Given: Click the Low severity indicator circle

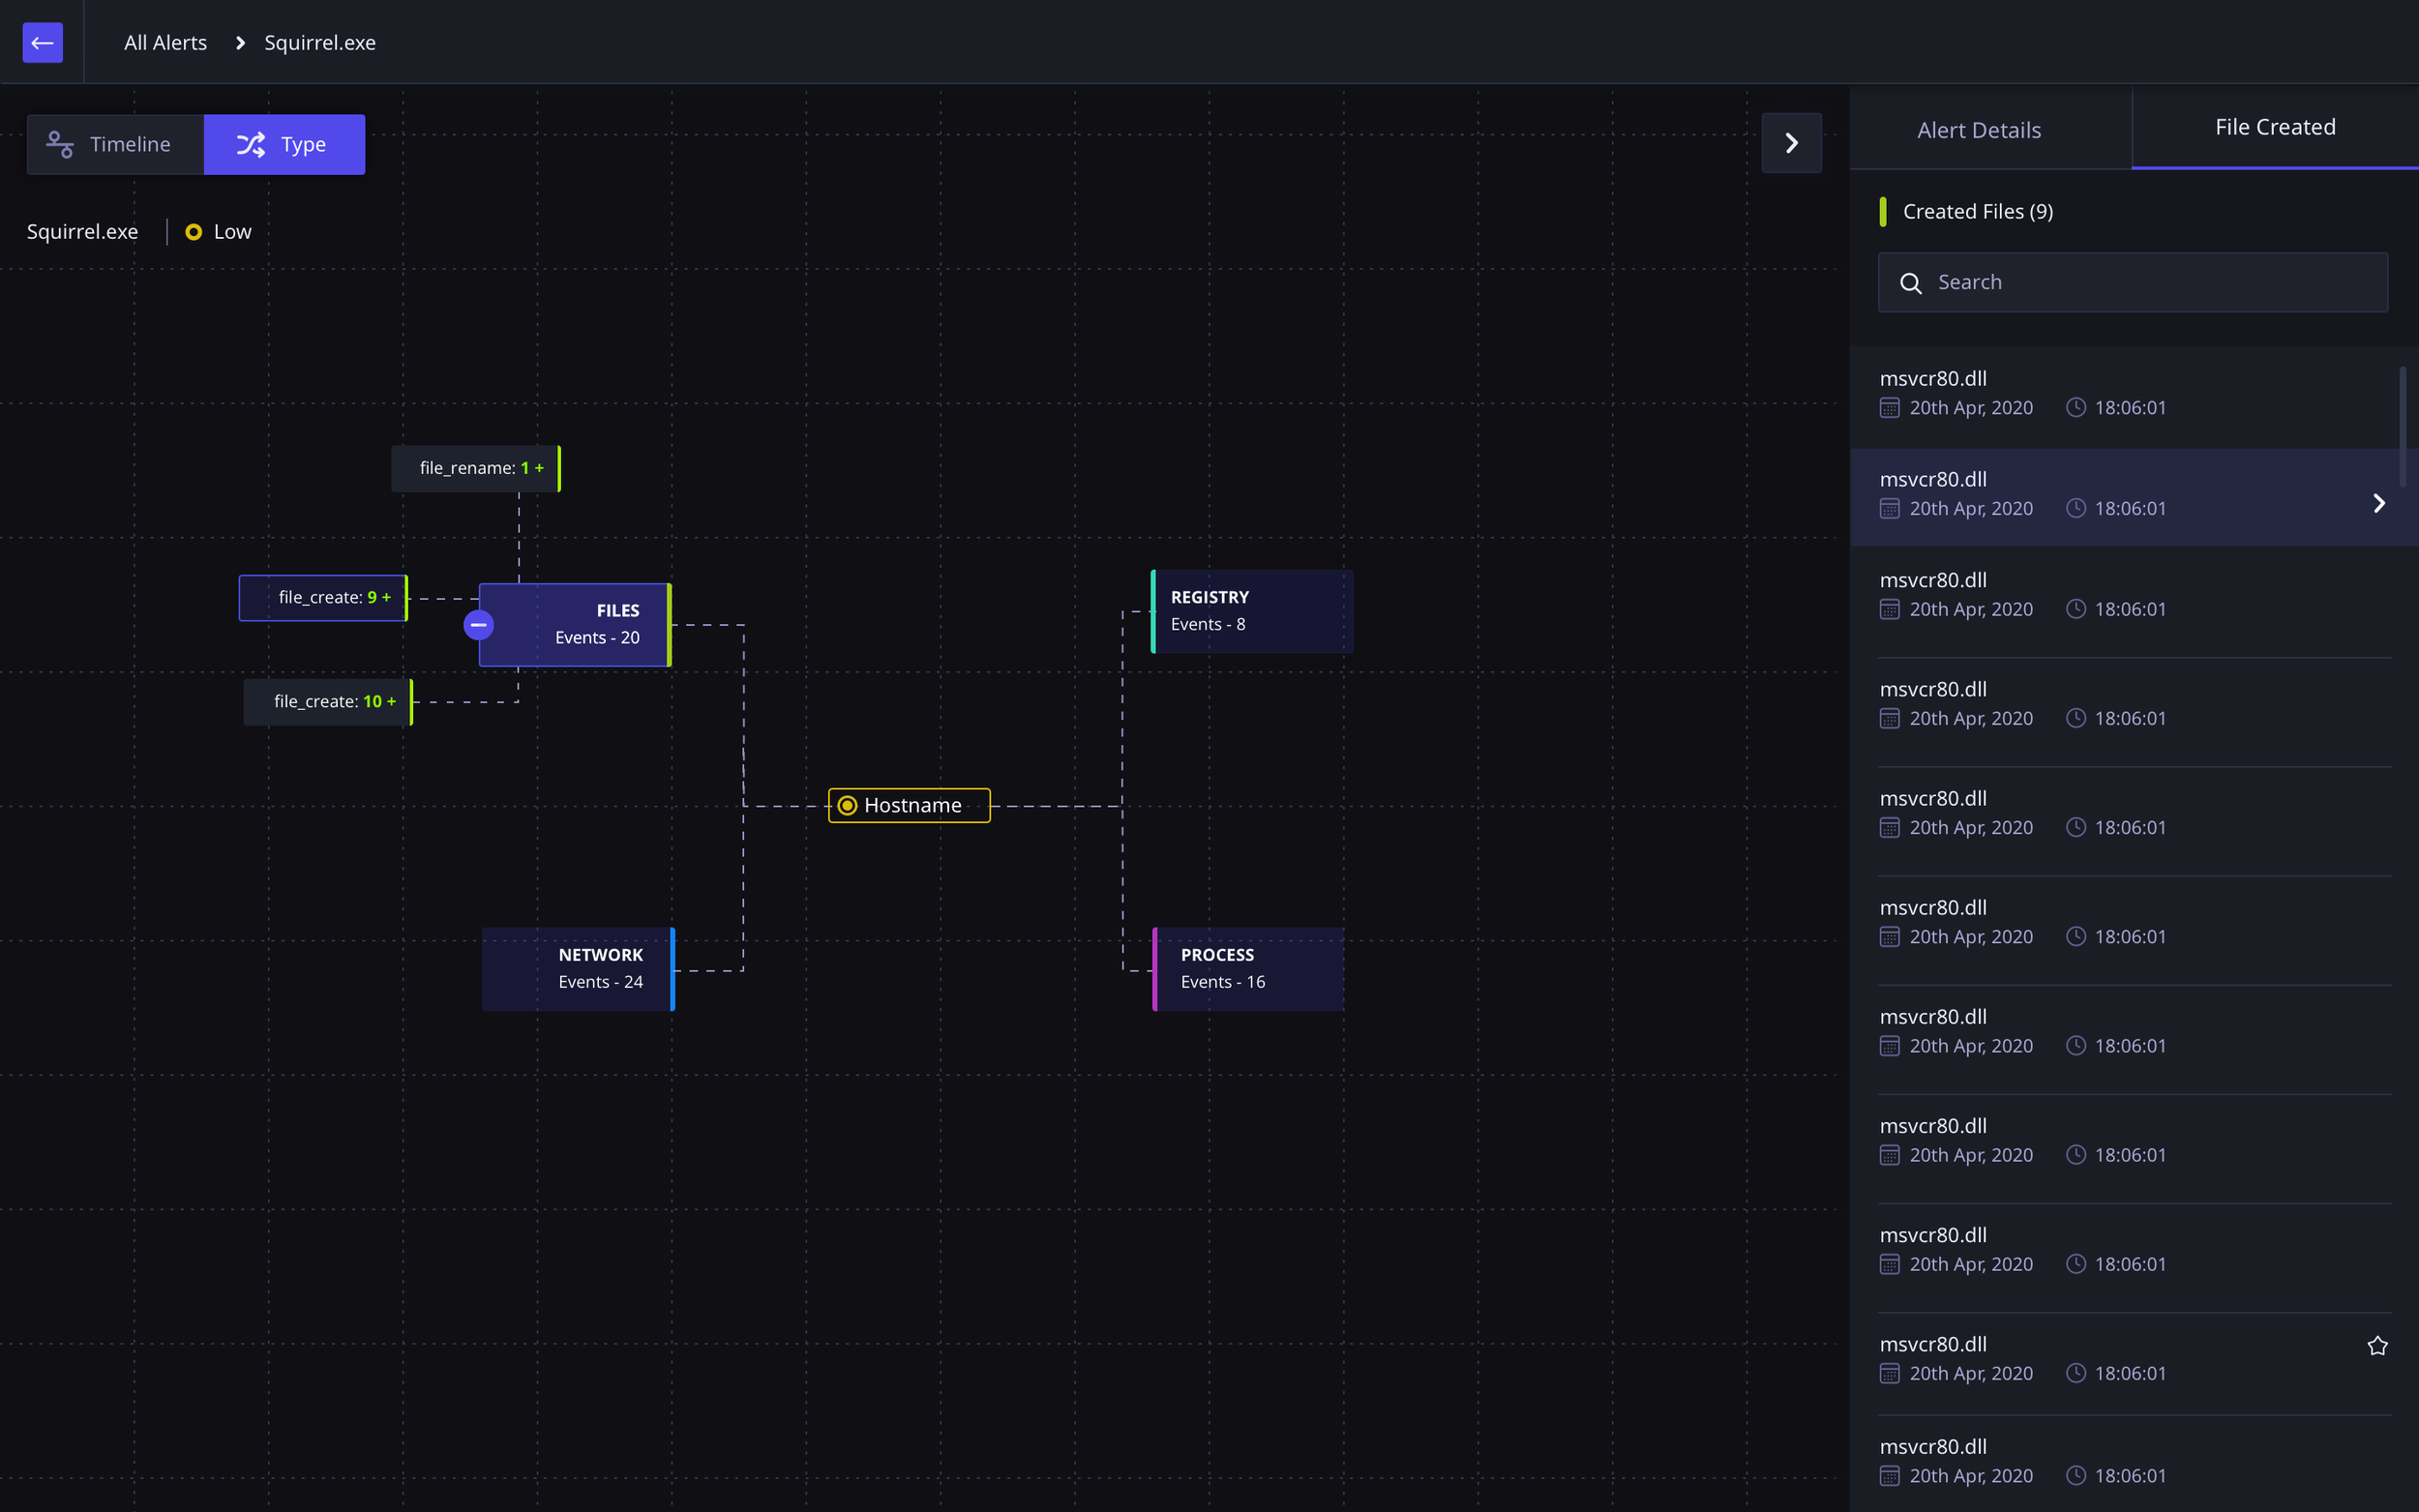Looking at the screenshot, I should [x=194, y=232].
